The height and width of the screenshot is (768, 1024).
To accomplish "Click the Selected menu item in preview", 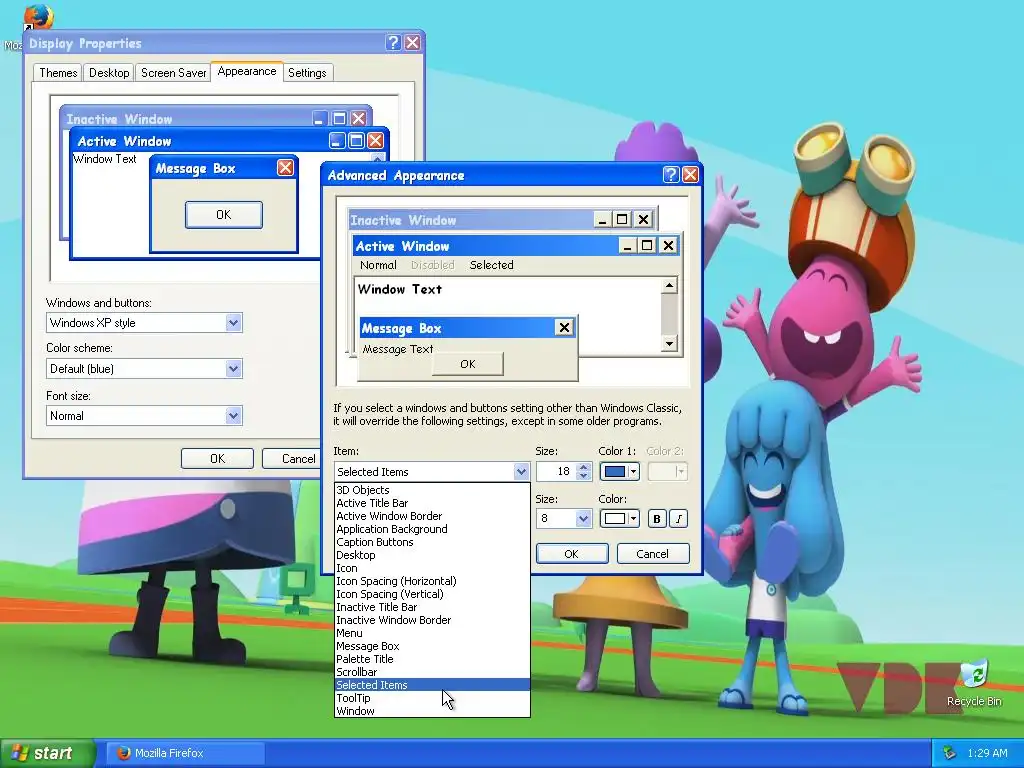I will pyautogui.click(x=491, y=265).
